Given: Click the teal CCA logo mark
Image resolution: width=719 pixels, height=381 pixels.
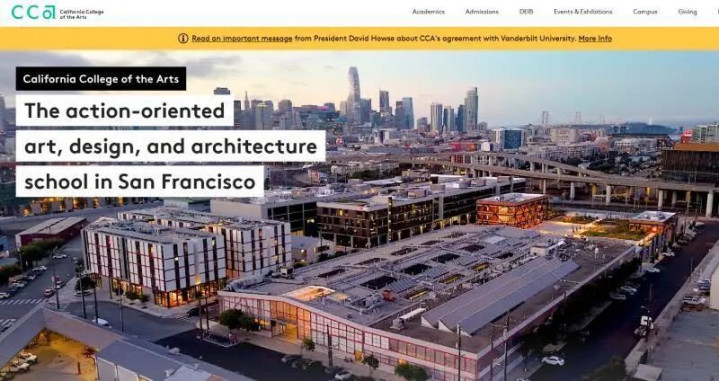Looking at the screenshot, I should point(33,12).
